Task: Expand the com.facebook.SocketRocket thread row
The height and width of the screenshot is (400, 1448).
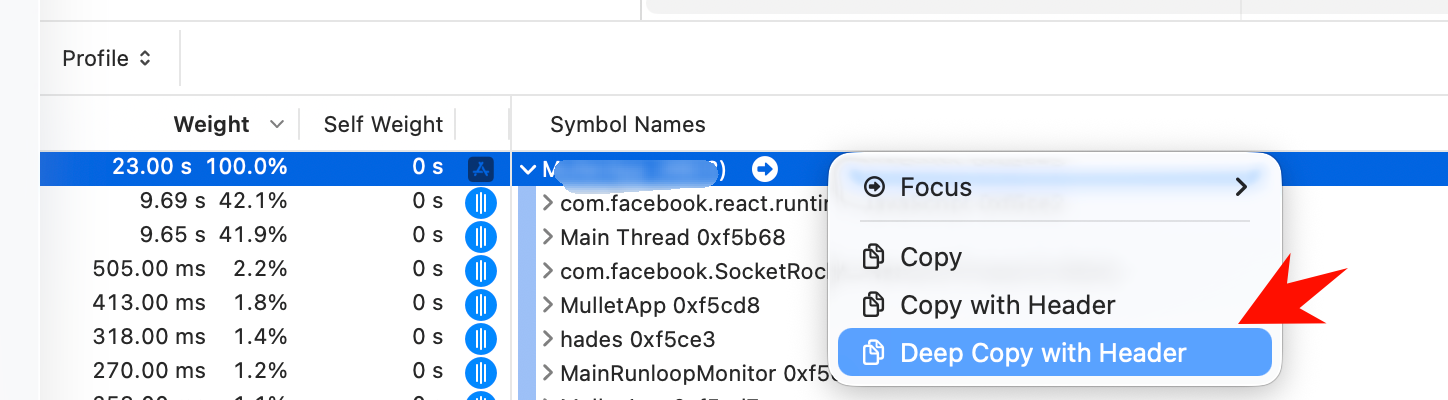Action: 547,271
